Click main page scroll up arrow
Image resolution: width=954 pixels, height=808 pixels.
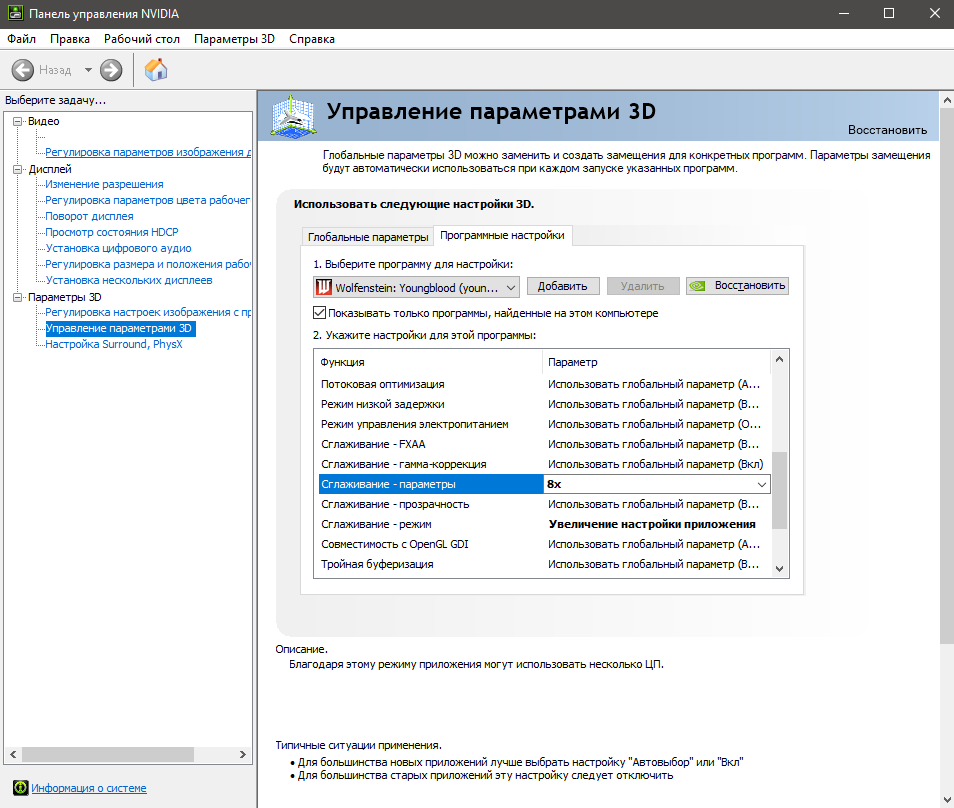tap(947, 100)
